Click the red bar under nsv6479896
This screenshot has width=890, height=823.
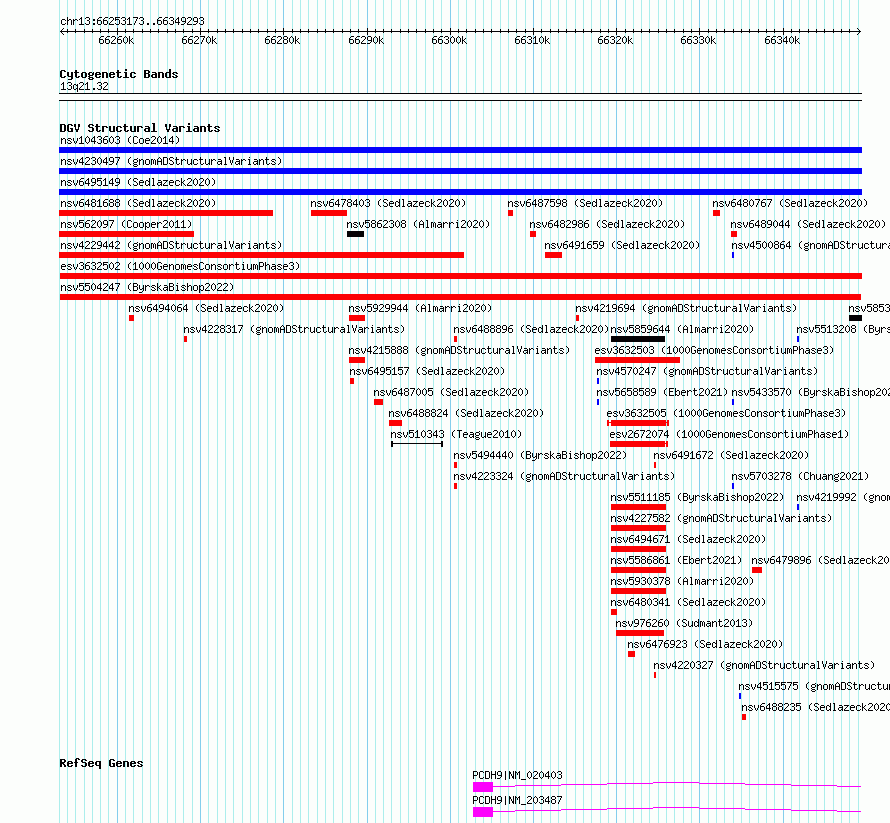pyautogui.click(x=757, y=570)
